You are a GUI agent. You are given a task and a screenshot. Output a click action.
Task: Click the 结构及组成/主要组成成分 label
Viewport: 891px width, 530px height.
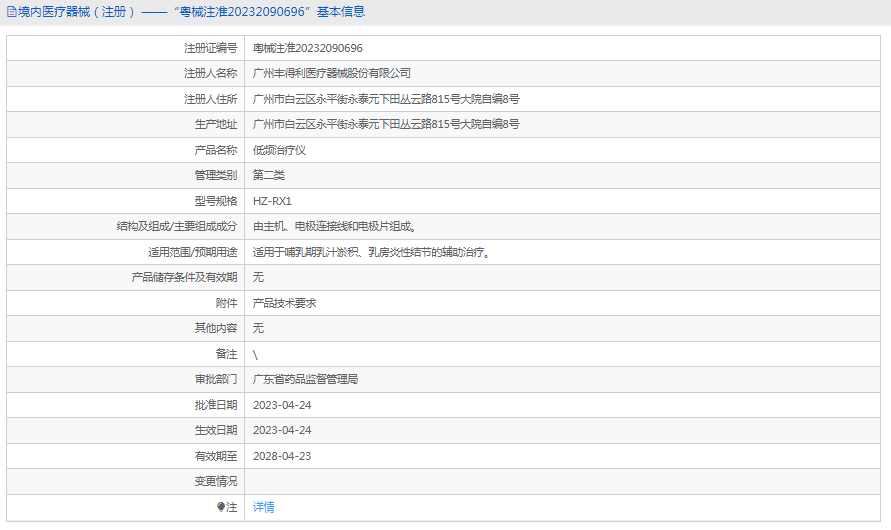177,226
